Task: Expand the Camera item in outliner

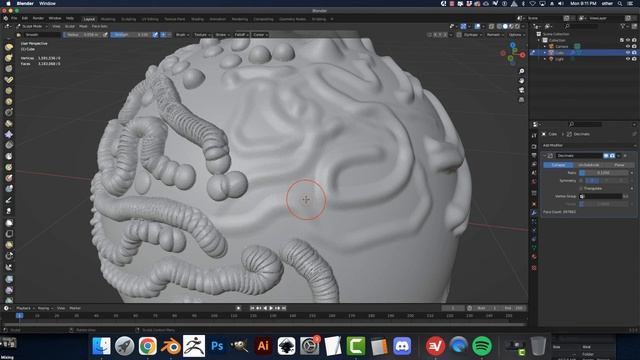Action: (545, 47)
